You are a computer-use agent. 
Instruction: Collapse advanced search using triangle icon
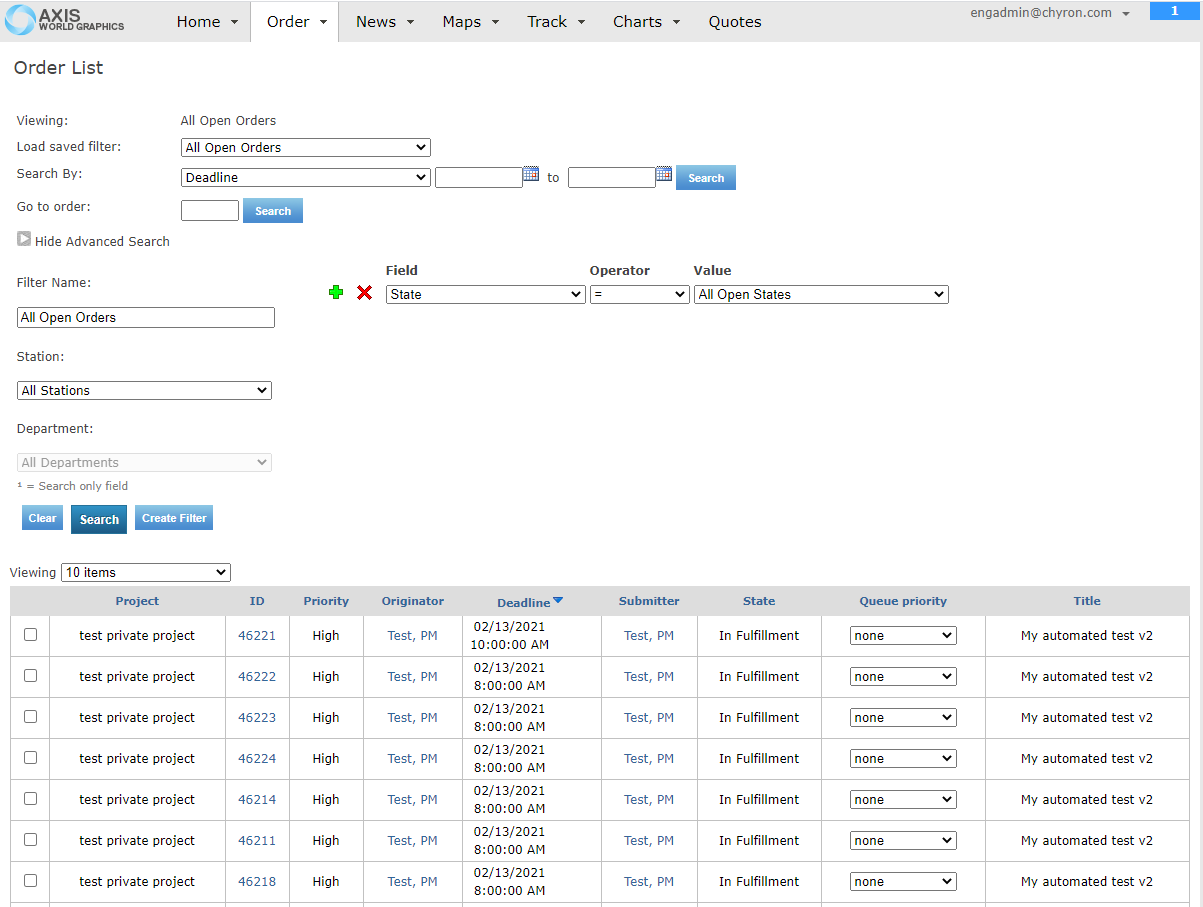coord(24,240)
